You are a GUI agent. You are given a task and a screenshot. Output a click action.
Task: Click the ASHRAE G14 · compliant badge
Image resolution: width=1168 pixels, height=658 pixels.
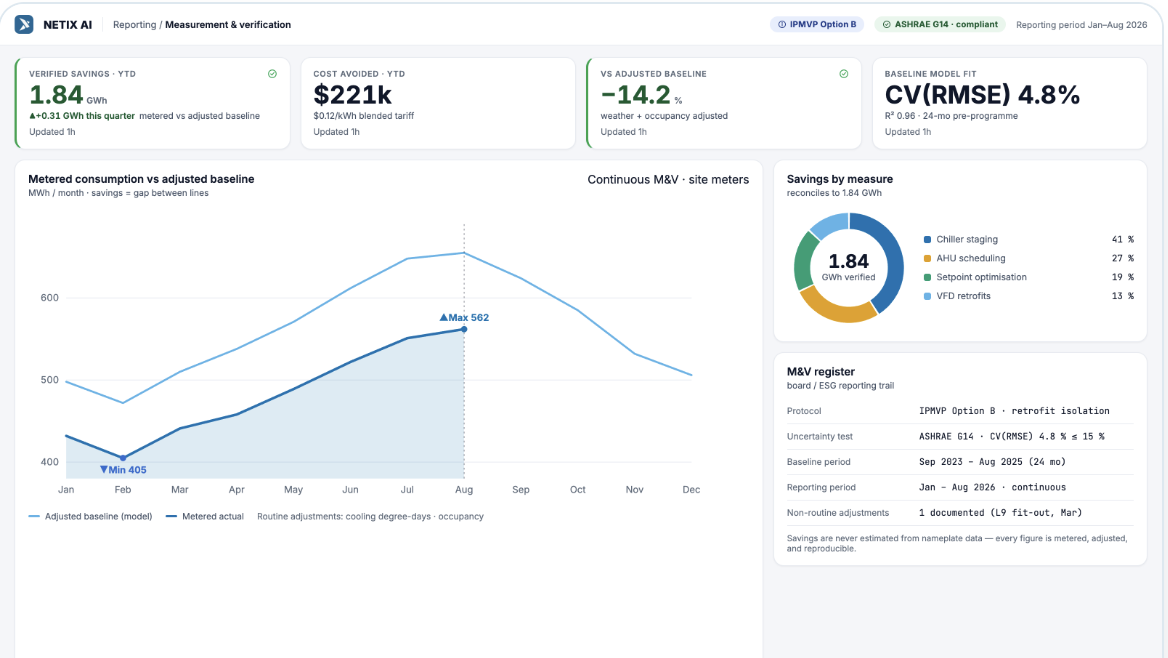[940, 25]
